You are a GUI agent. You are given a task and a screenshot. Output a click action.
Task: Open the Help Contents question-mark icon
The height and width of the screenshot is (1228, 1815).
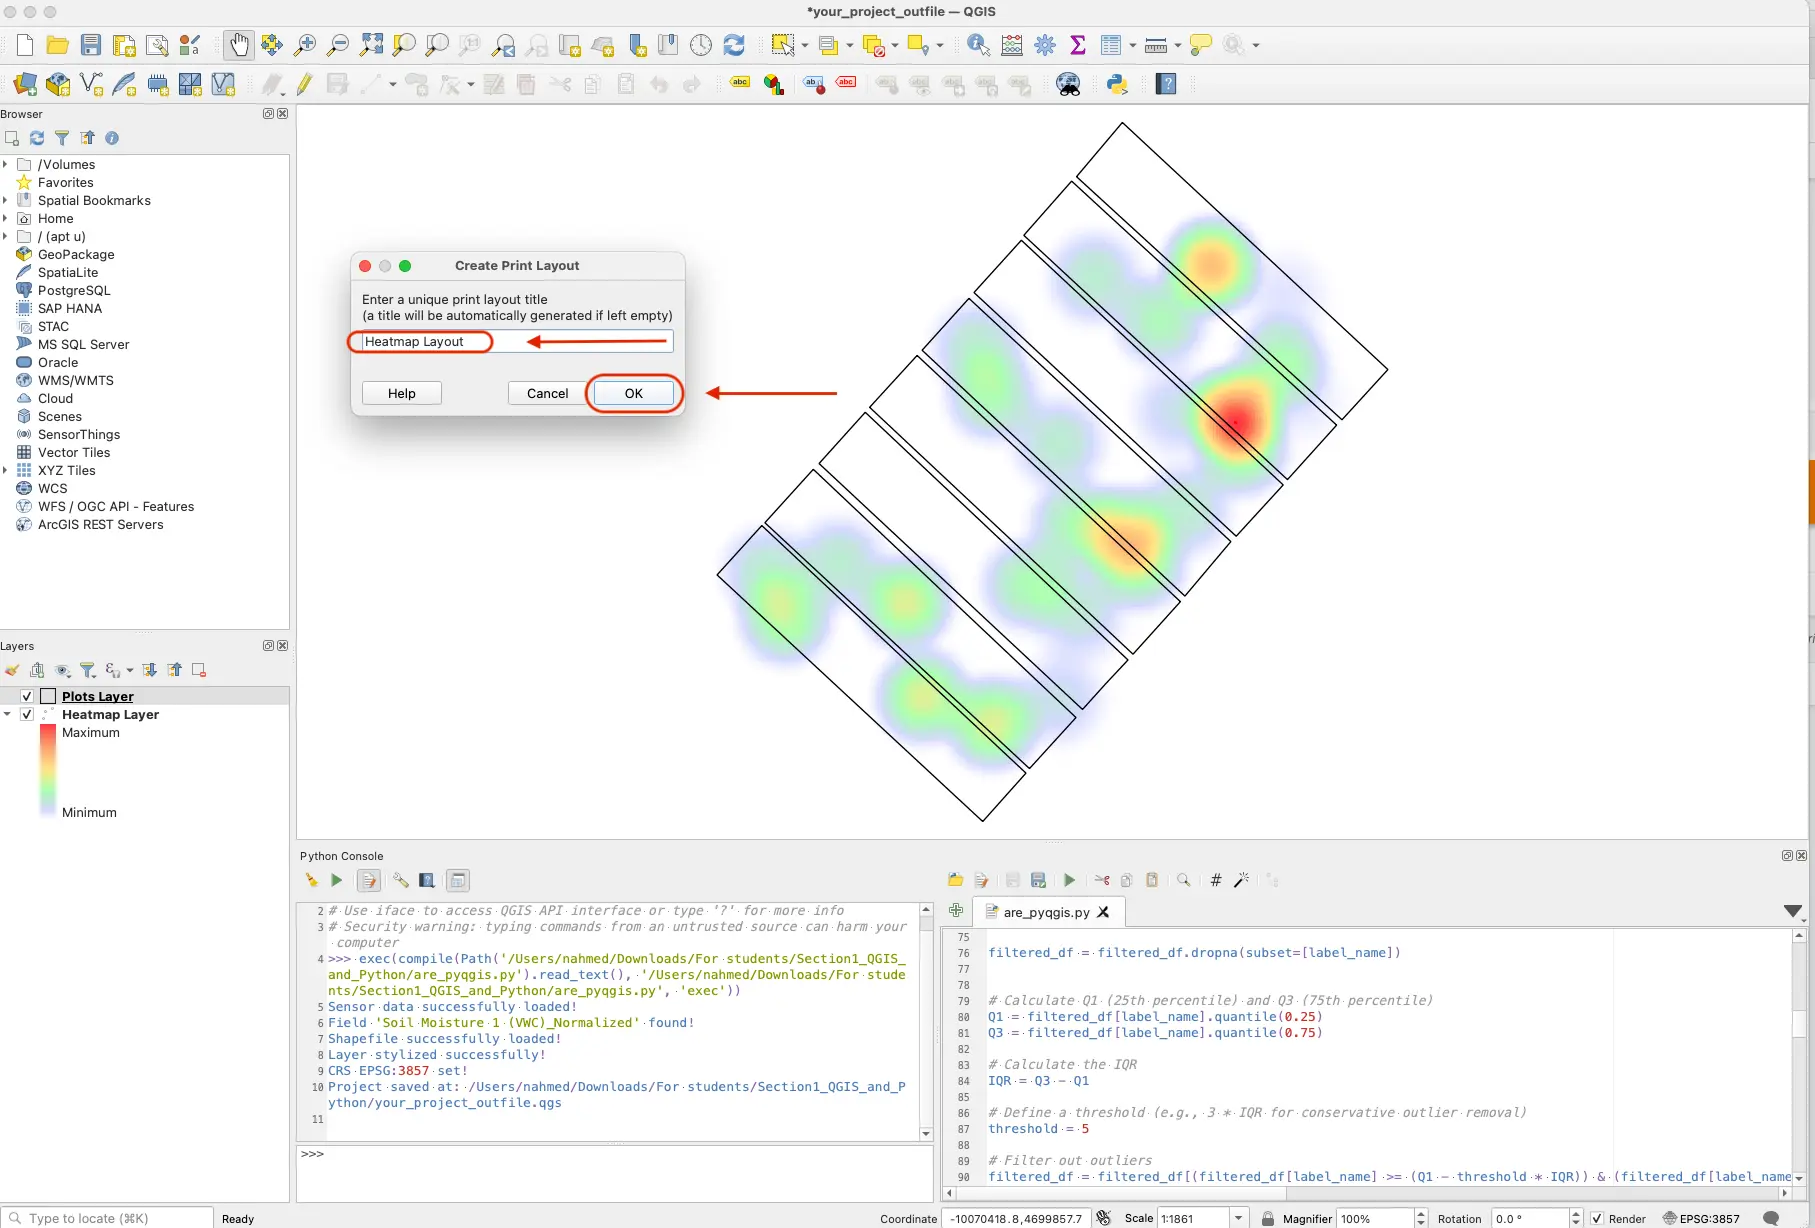pyautogui.click(x=1166, y=85)
